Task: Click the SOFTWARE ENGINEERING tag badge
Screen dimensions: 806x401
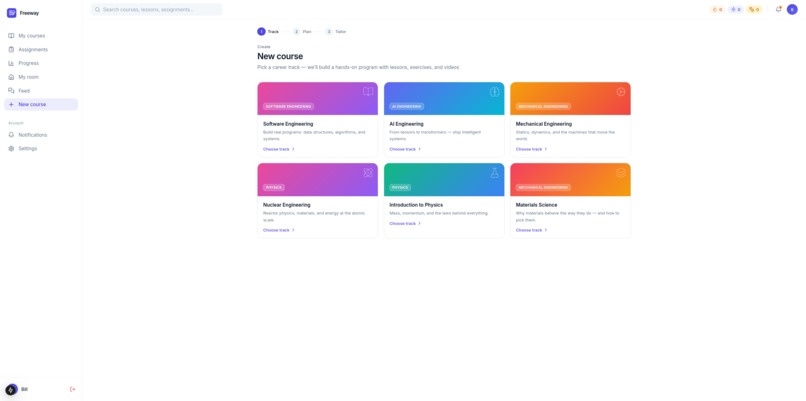Action: [288, 107]
